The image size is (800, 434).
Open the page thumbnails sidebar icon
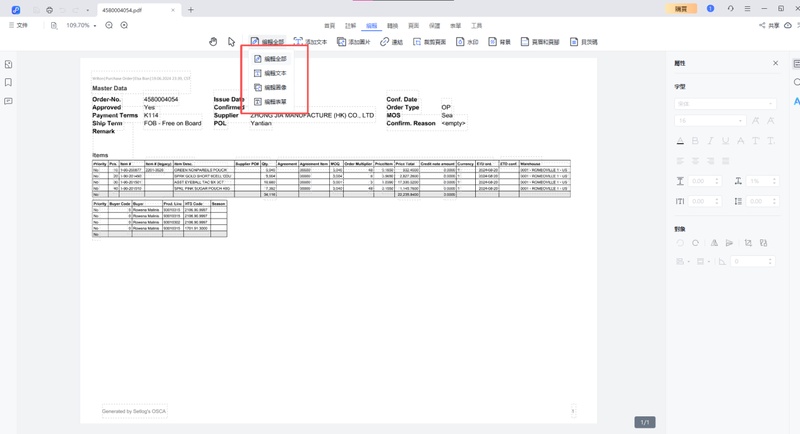(9, 64)
